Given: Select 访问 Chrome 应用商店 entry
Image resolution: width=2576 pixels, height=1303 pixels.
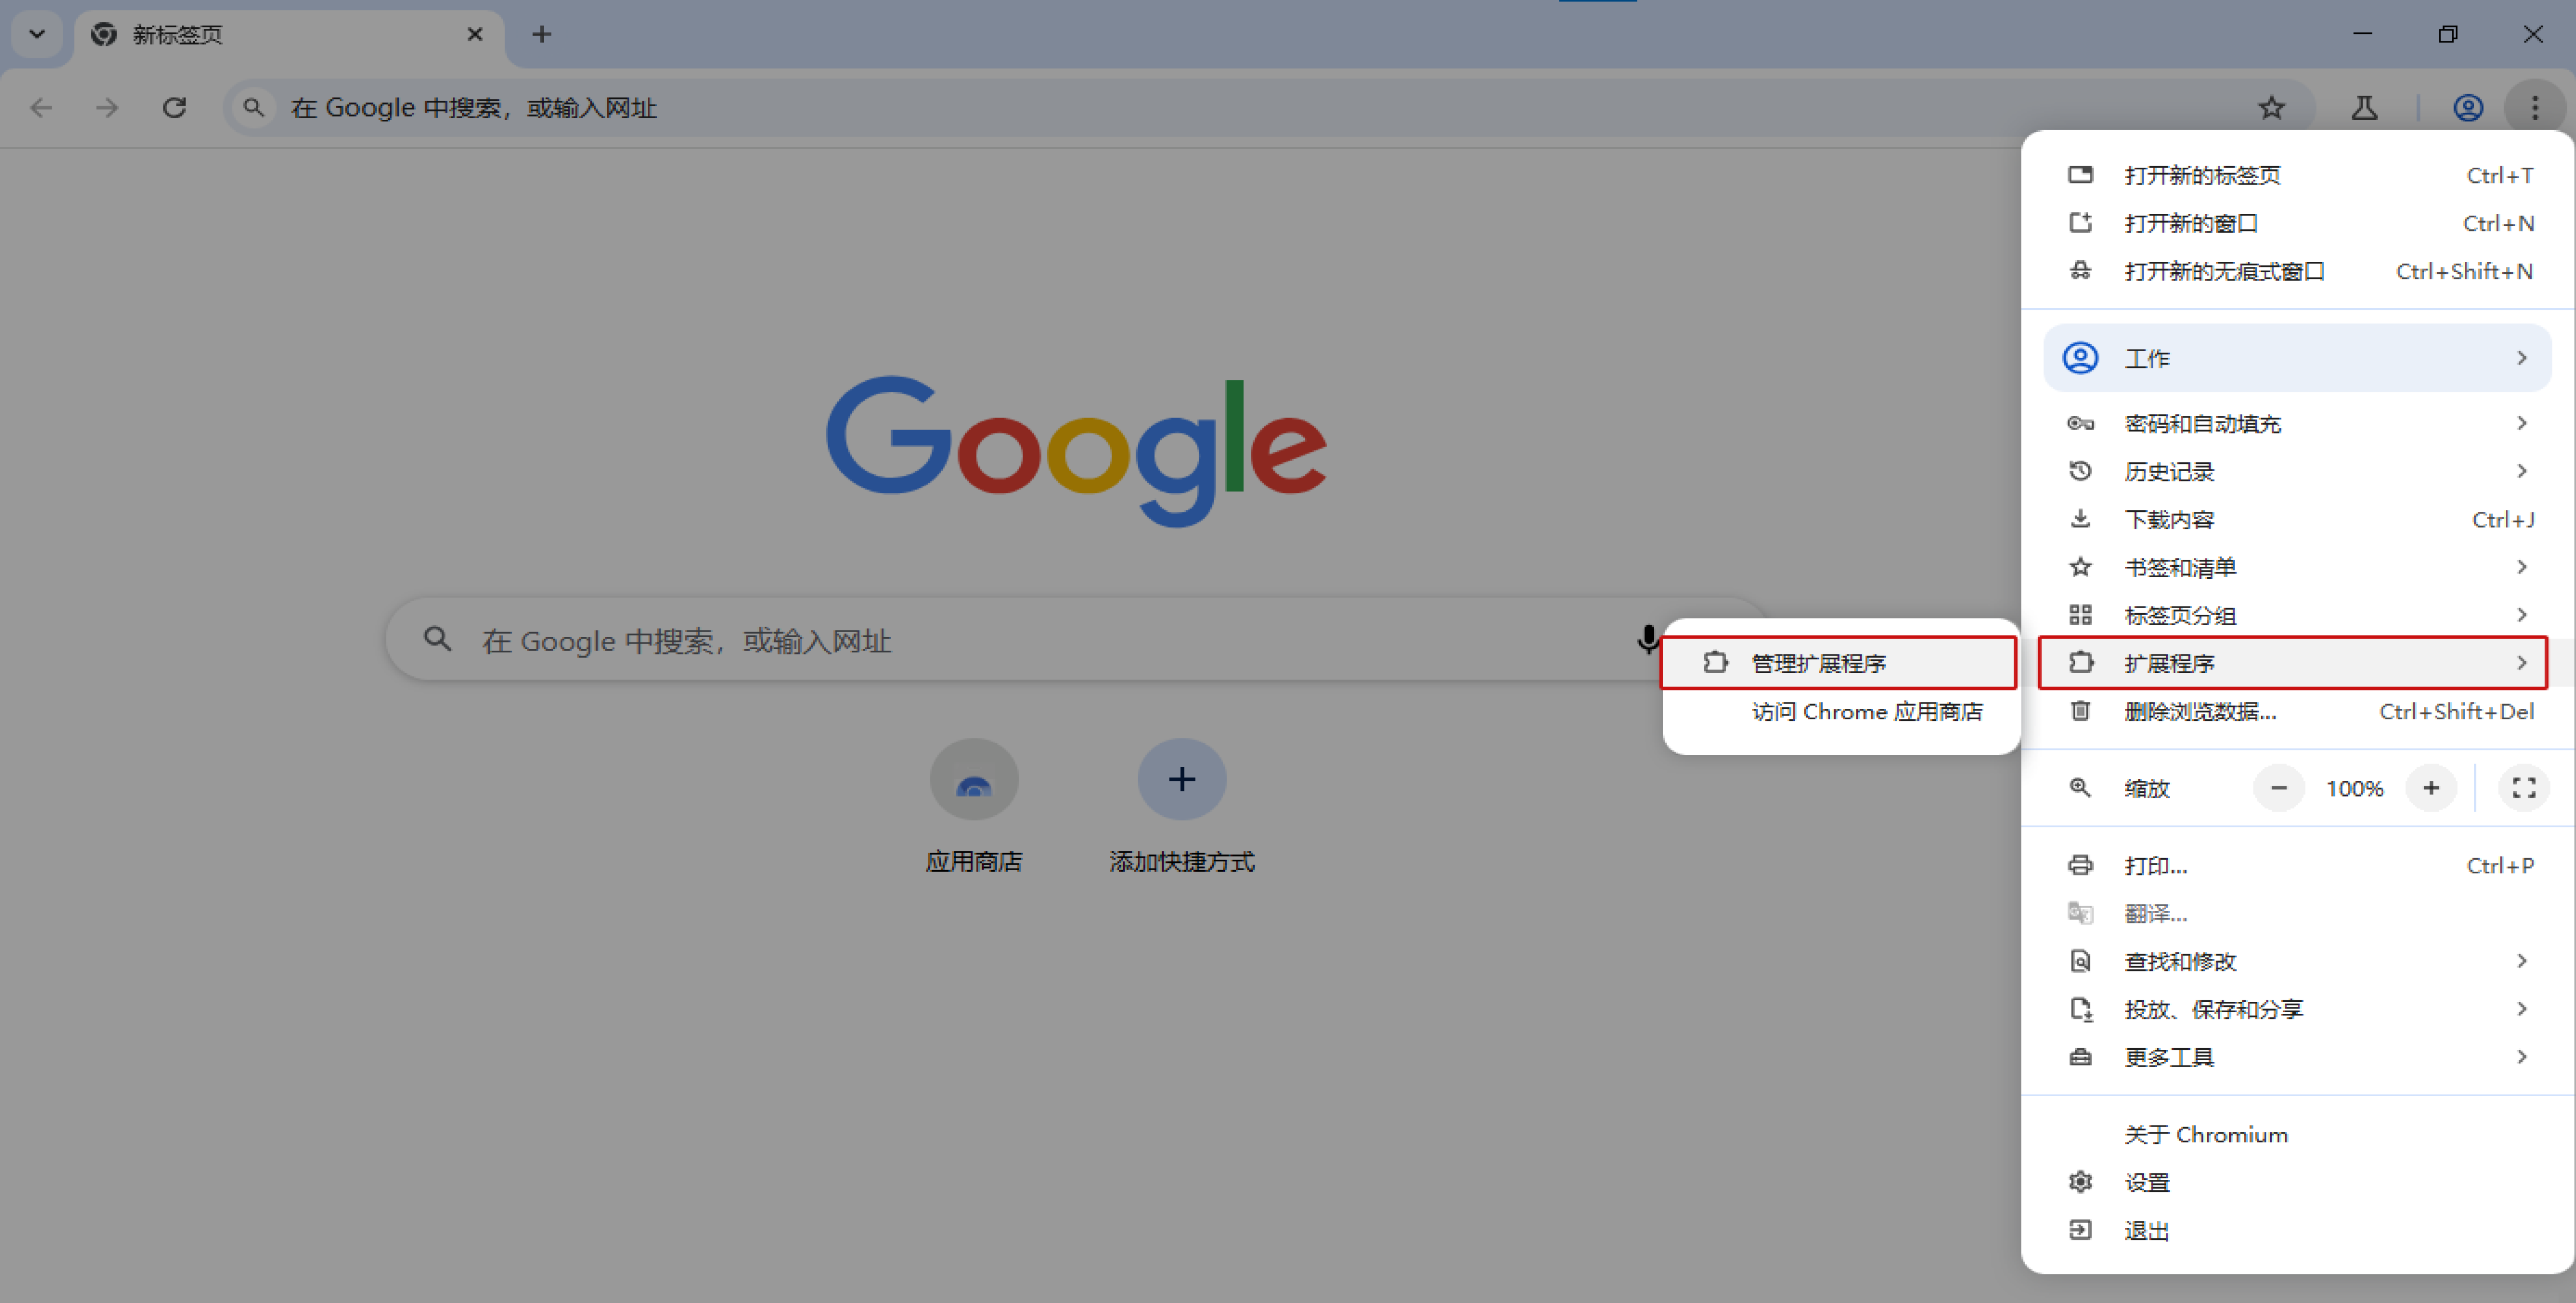Looking at the screenshot, I should [x=1842, y=711].
